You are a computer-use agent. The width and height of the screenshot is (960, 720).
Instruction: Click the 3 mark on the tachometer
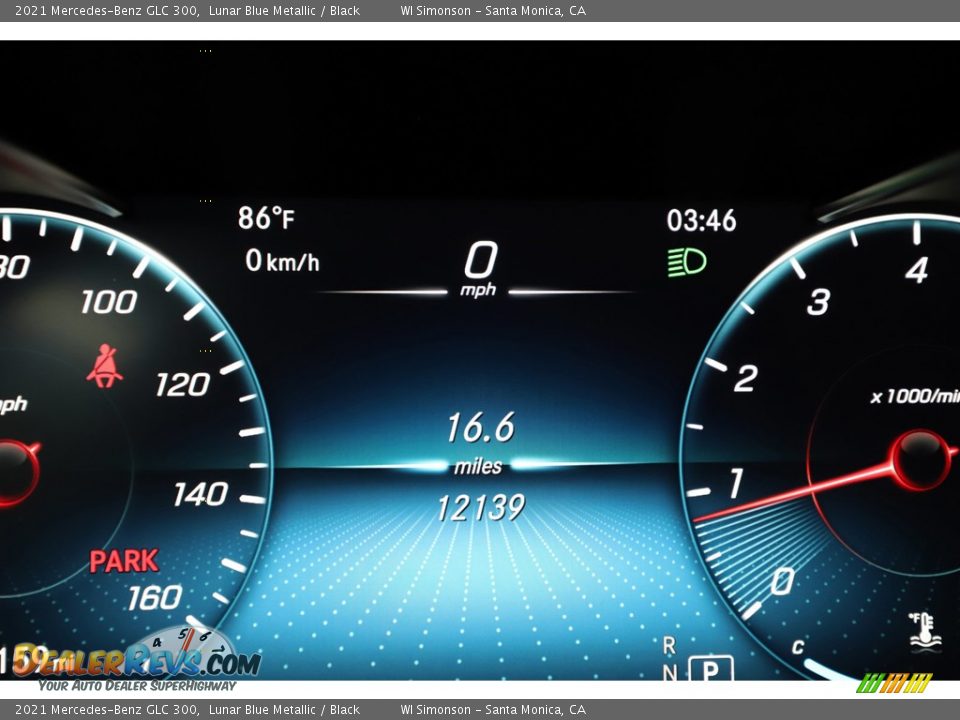(818, 302)
